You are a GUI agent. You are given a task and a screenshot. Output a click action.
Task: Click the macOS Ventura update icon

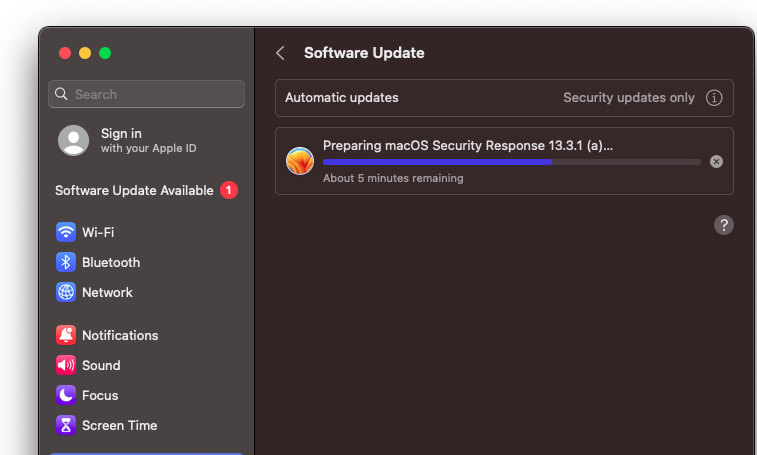[300, 161]
